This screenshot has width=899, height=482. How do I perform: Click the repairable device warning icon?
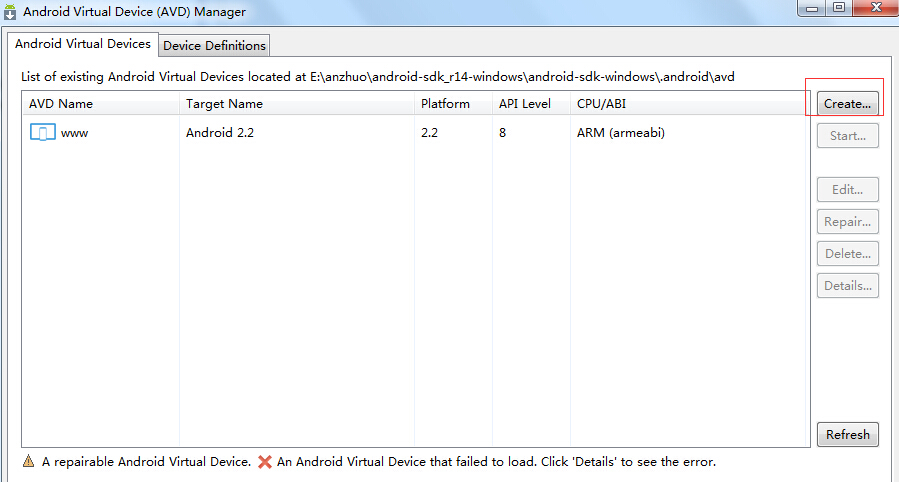(28, 461)
